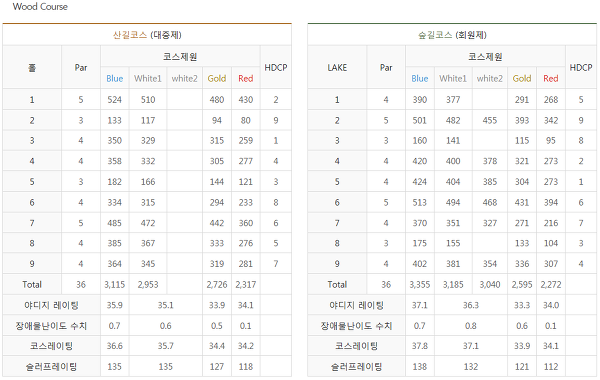This screenshot has width=600, height=380.
Task: Click the '118' slope rating value
Action: [246, 367]
